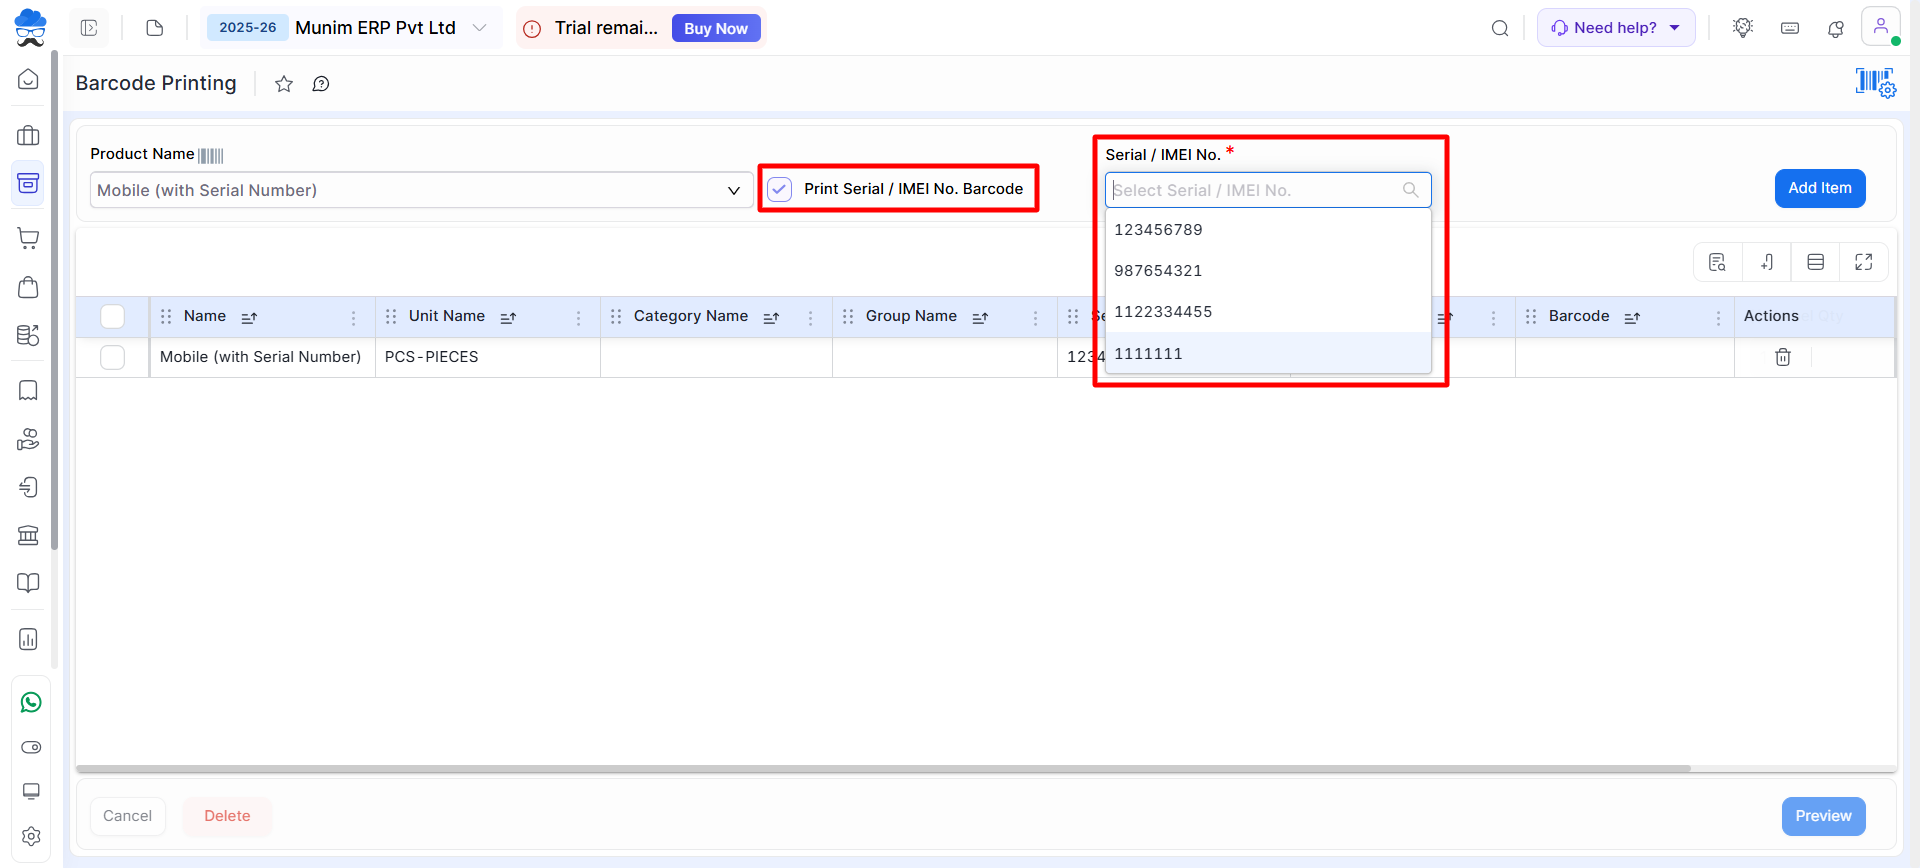Image resolution: width=1920 pixels, height=868 pixels.
Task: Delete the Mobile row using trash icon
Action: click(1782, 357)
